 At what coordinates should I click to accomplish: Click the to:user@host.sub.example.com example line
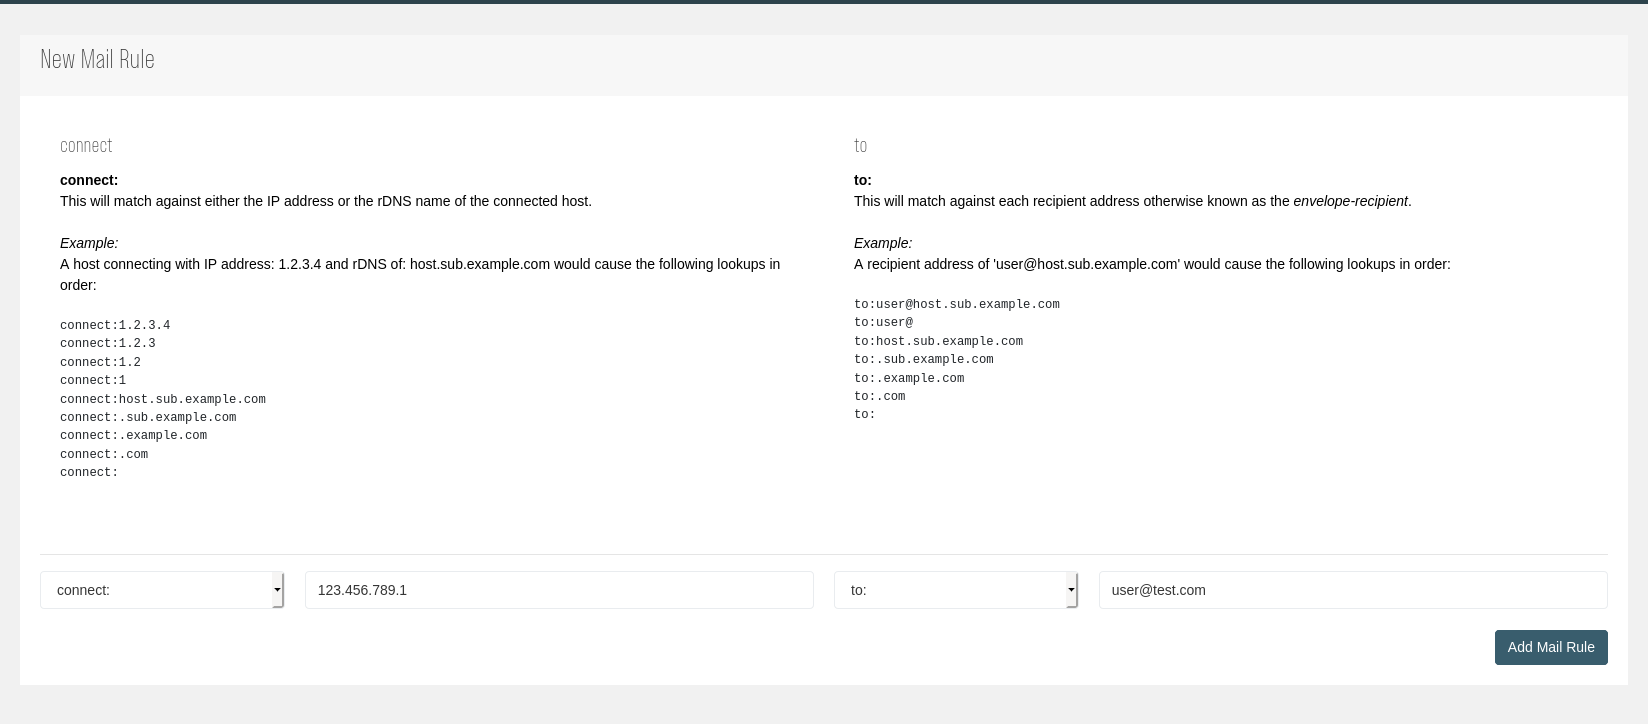[x=956, y=304]
